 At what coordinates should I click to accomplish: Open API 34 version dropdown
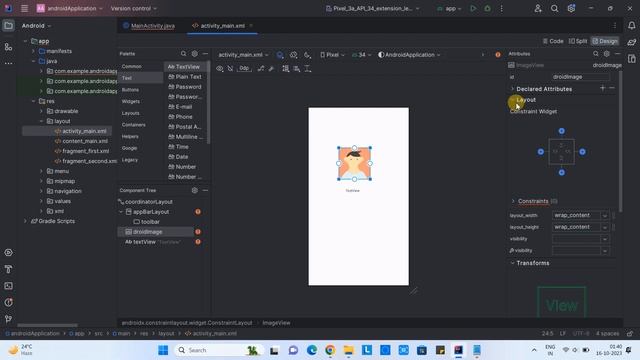[361, 55]
